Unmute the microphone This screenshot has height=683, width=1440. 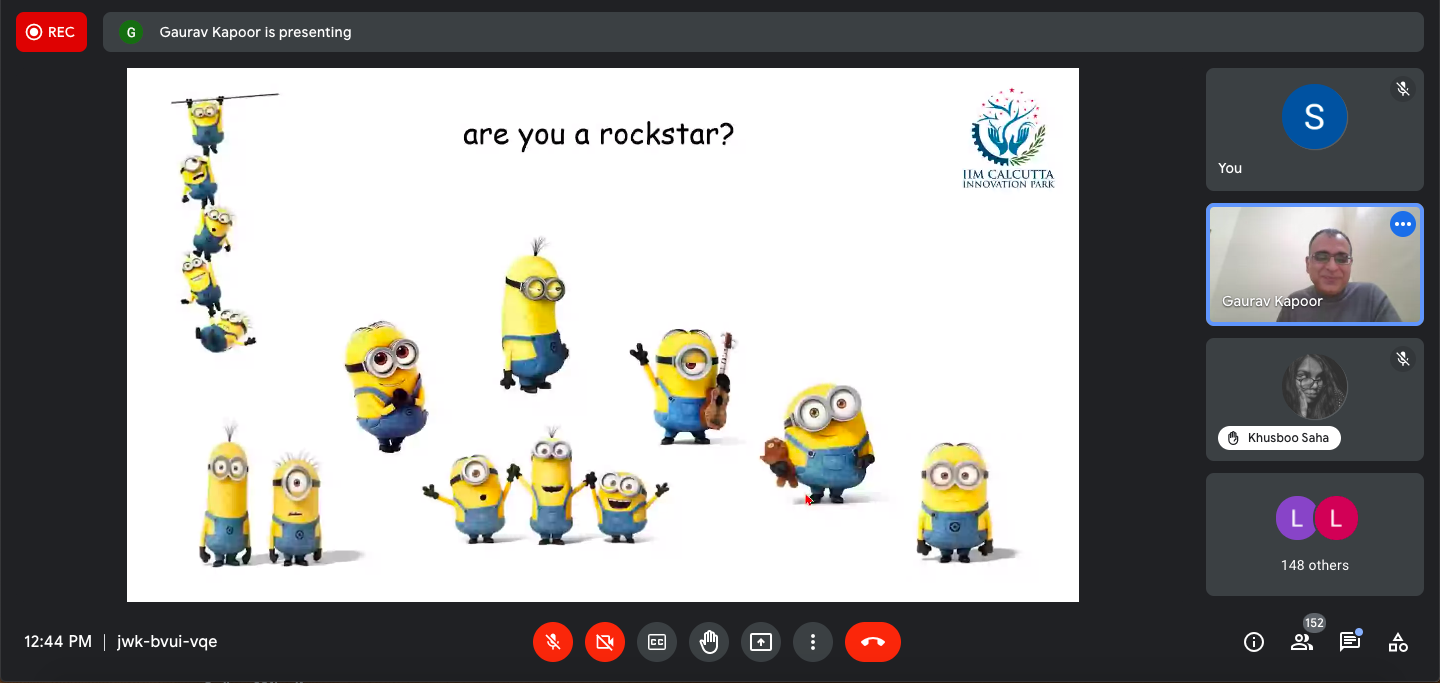click(x=553, y=642)
